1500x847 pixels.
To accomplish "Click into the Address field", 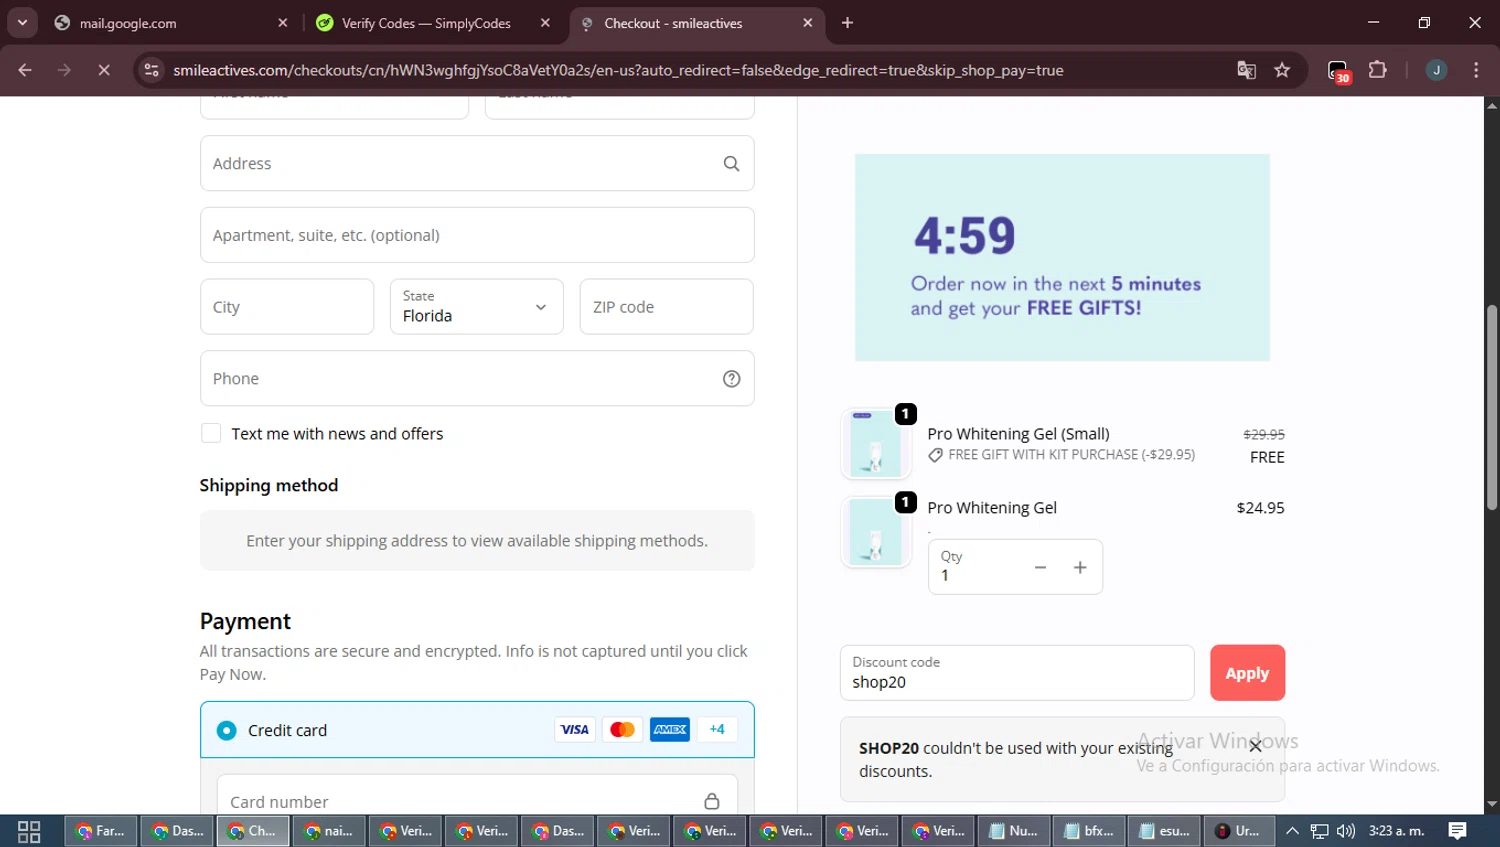I will (x=477, y=163).
